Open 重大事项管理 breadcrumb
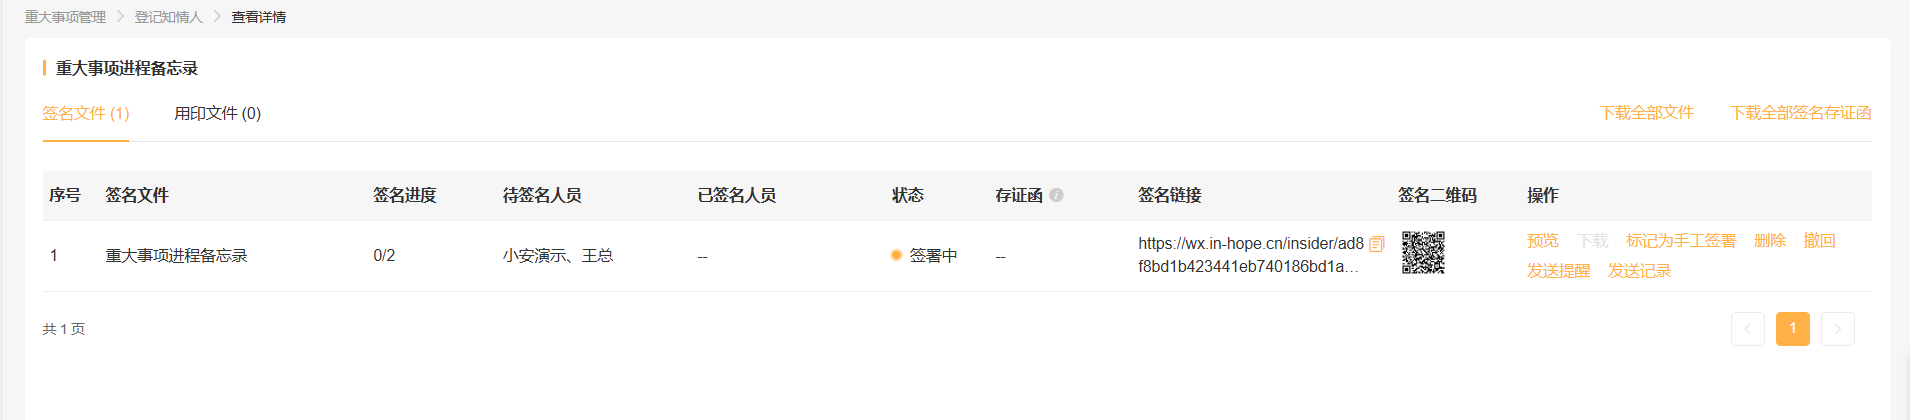 coord(65,17)
